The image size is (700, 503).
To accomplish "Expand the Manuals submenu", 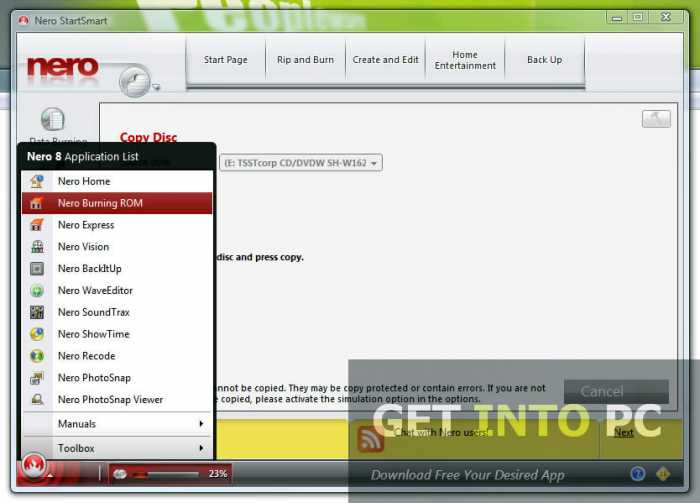I will tap(117, 424).
